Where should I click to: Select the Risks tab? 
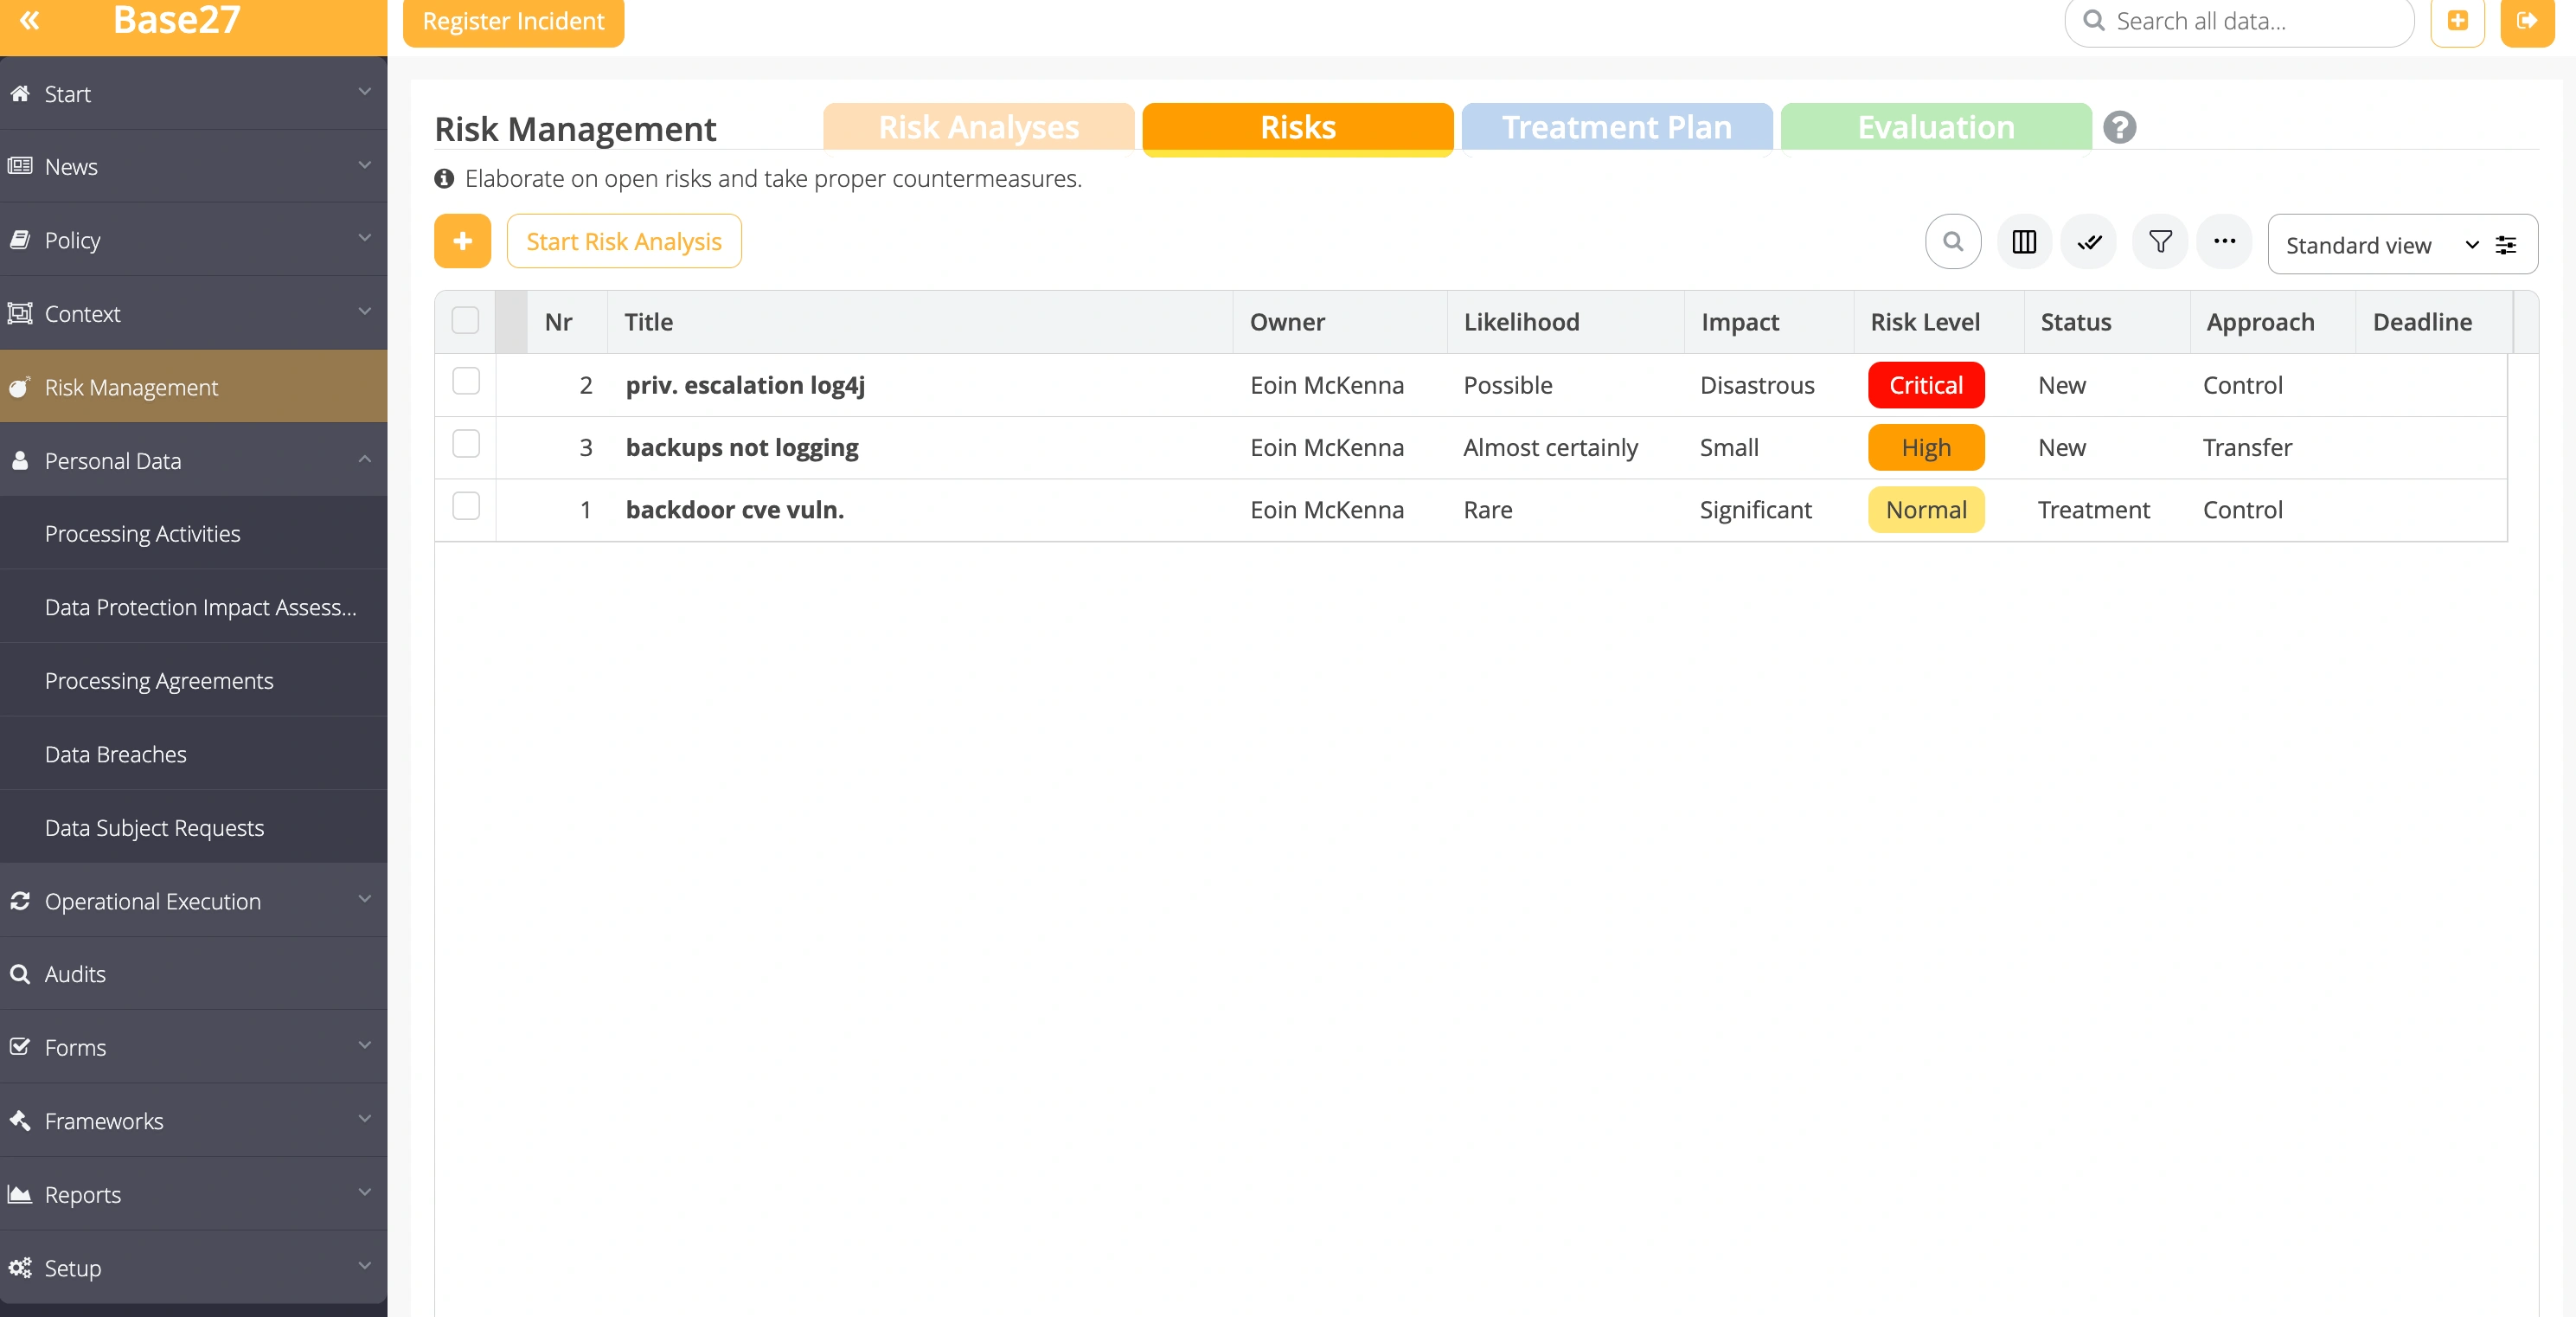(1297, 128)
